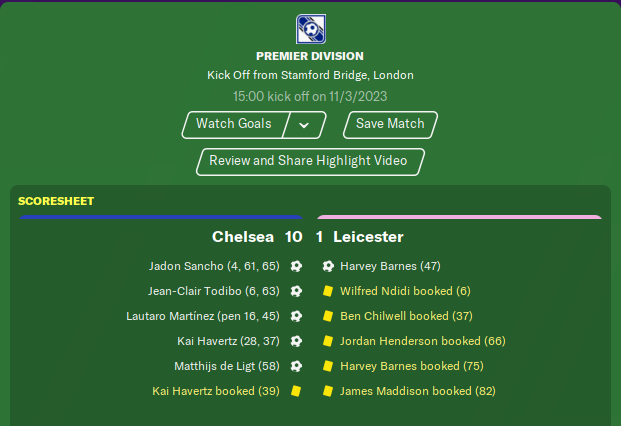Click goal icon beside Jadon Sancho
Image resolution: width=621 pixels, height=426 pixels.
[296, 266]
